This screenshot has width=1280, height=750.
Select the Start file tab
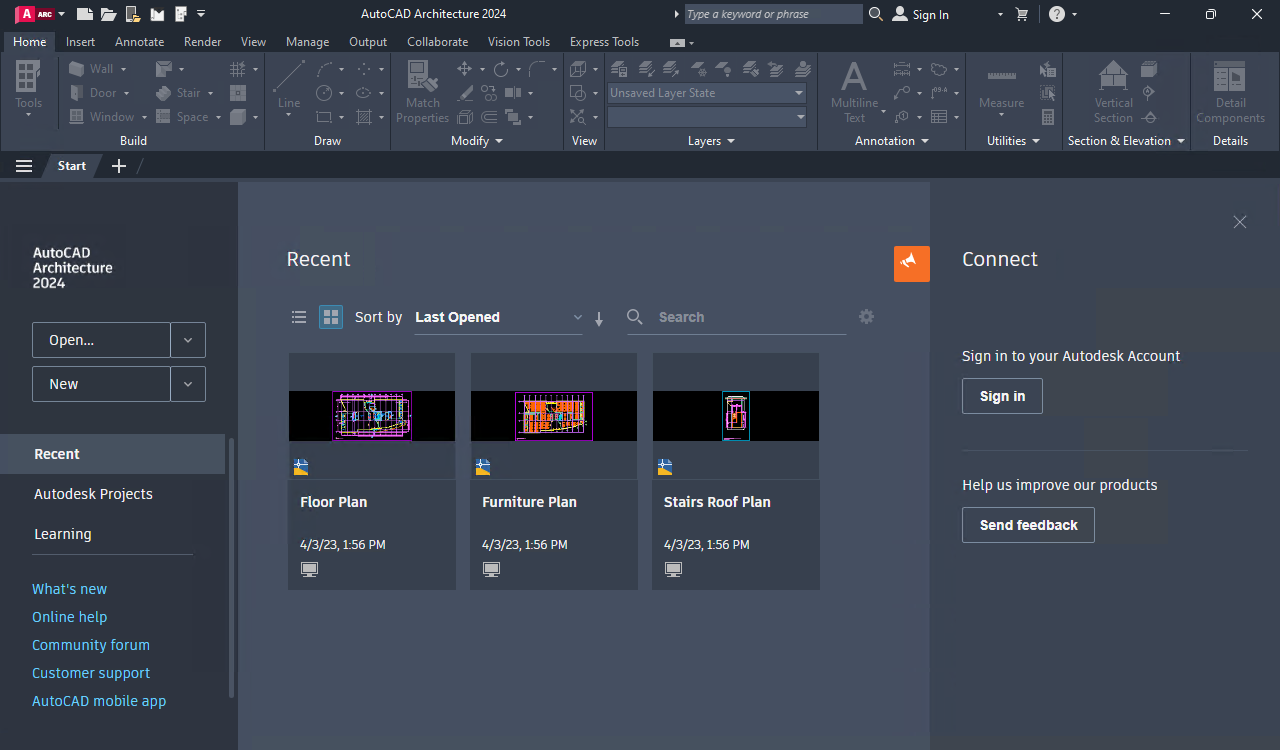point(72,166)
